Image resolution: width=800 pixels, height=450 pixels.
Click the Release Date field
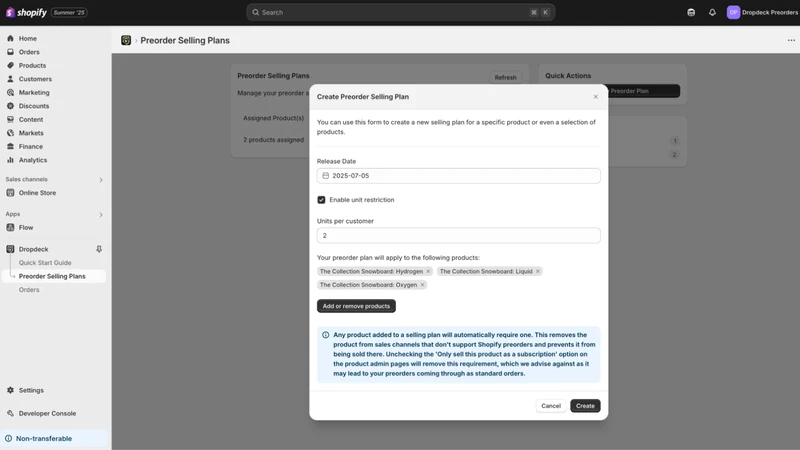(459, 176)
